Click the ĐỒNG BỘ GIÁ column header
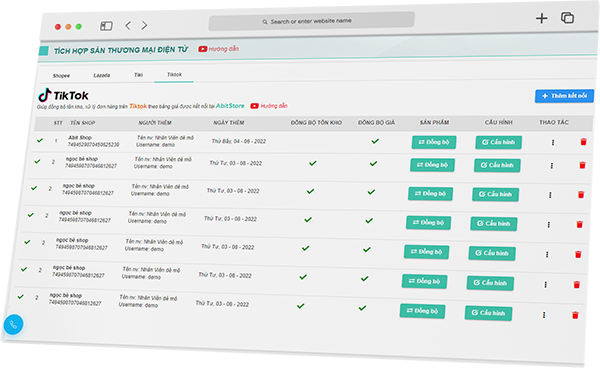The width and height of the screenshot is (600, 368). [x=377, y=123]
